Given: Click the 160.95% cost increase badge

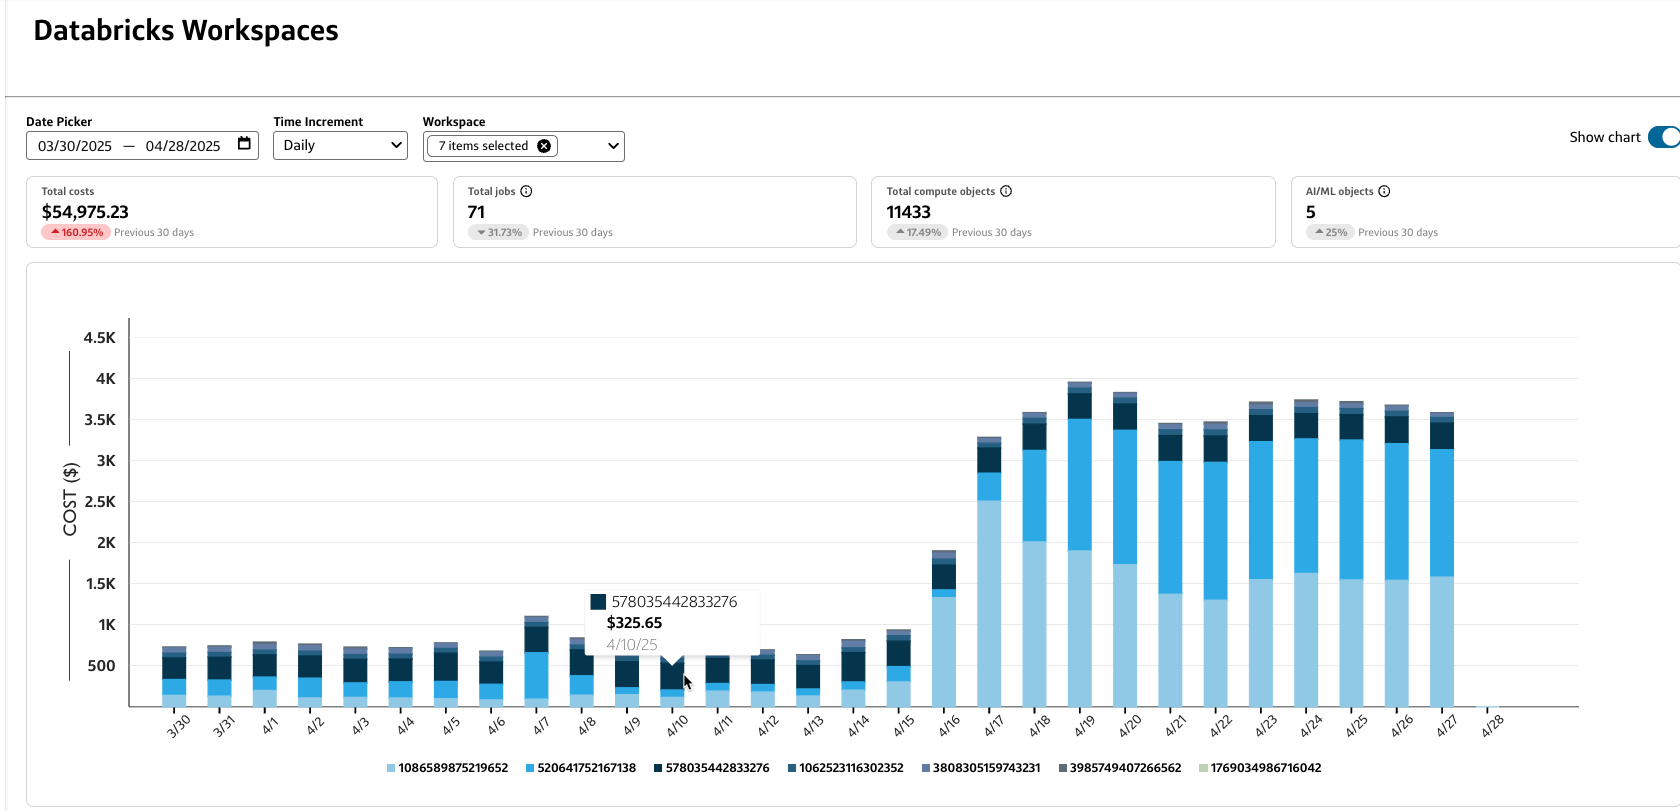Looking at the screenshot, I should pos(76,232).
